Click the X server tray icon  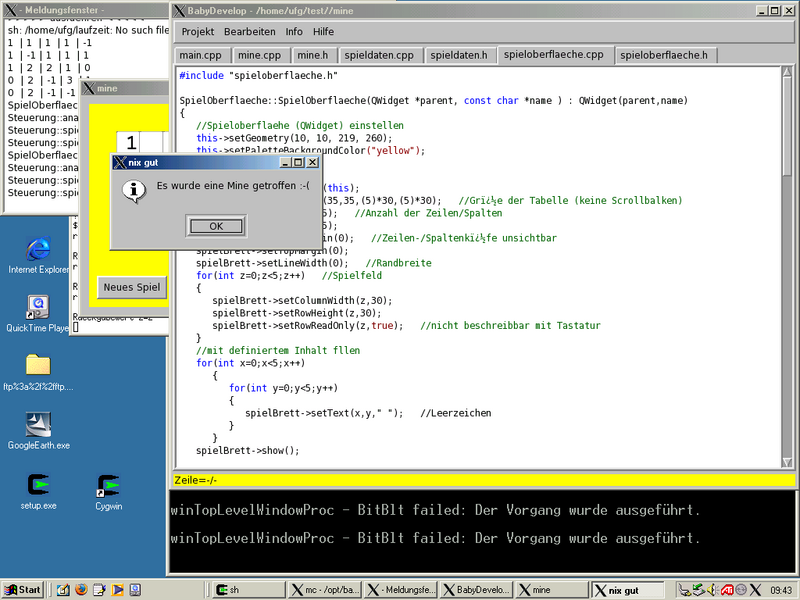point(755,590)
